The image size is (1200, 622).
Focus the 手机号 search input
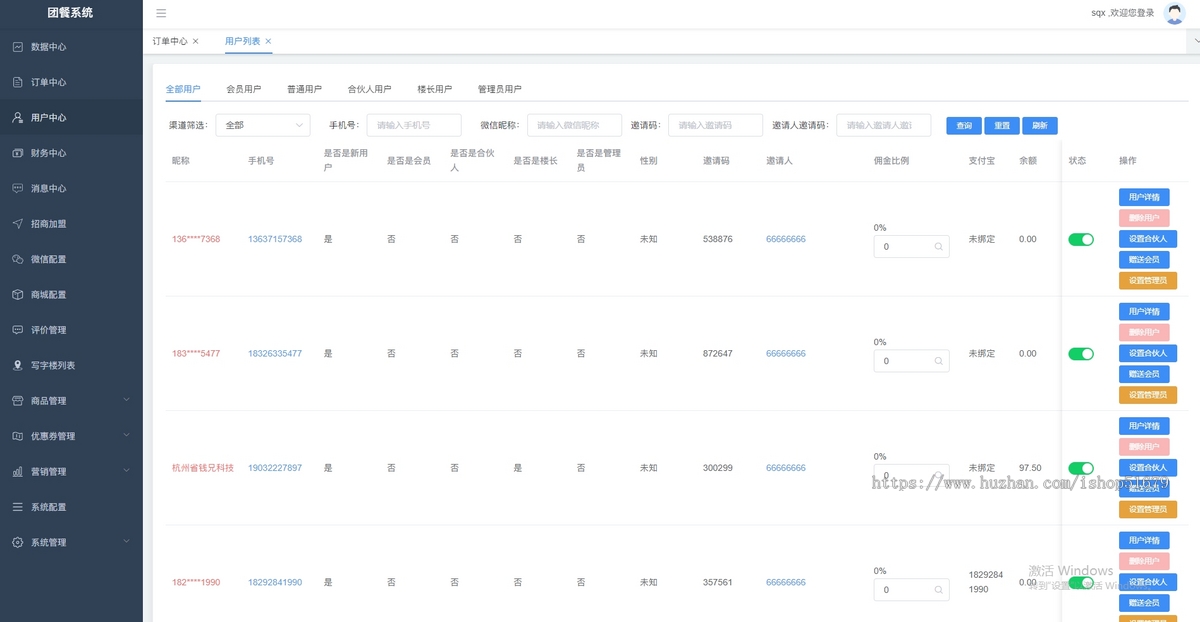(414, 125)
